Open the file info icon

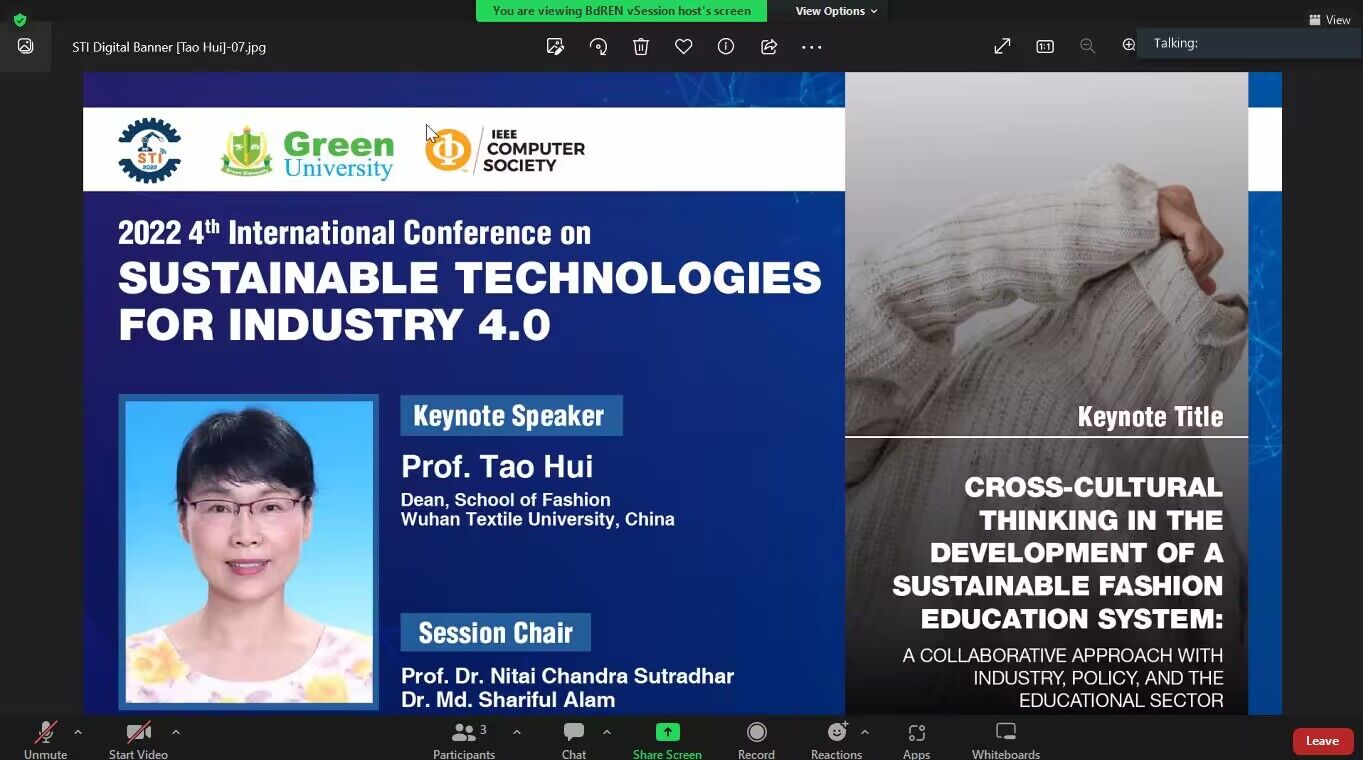click(726, 47)
